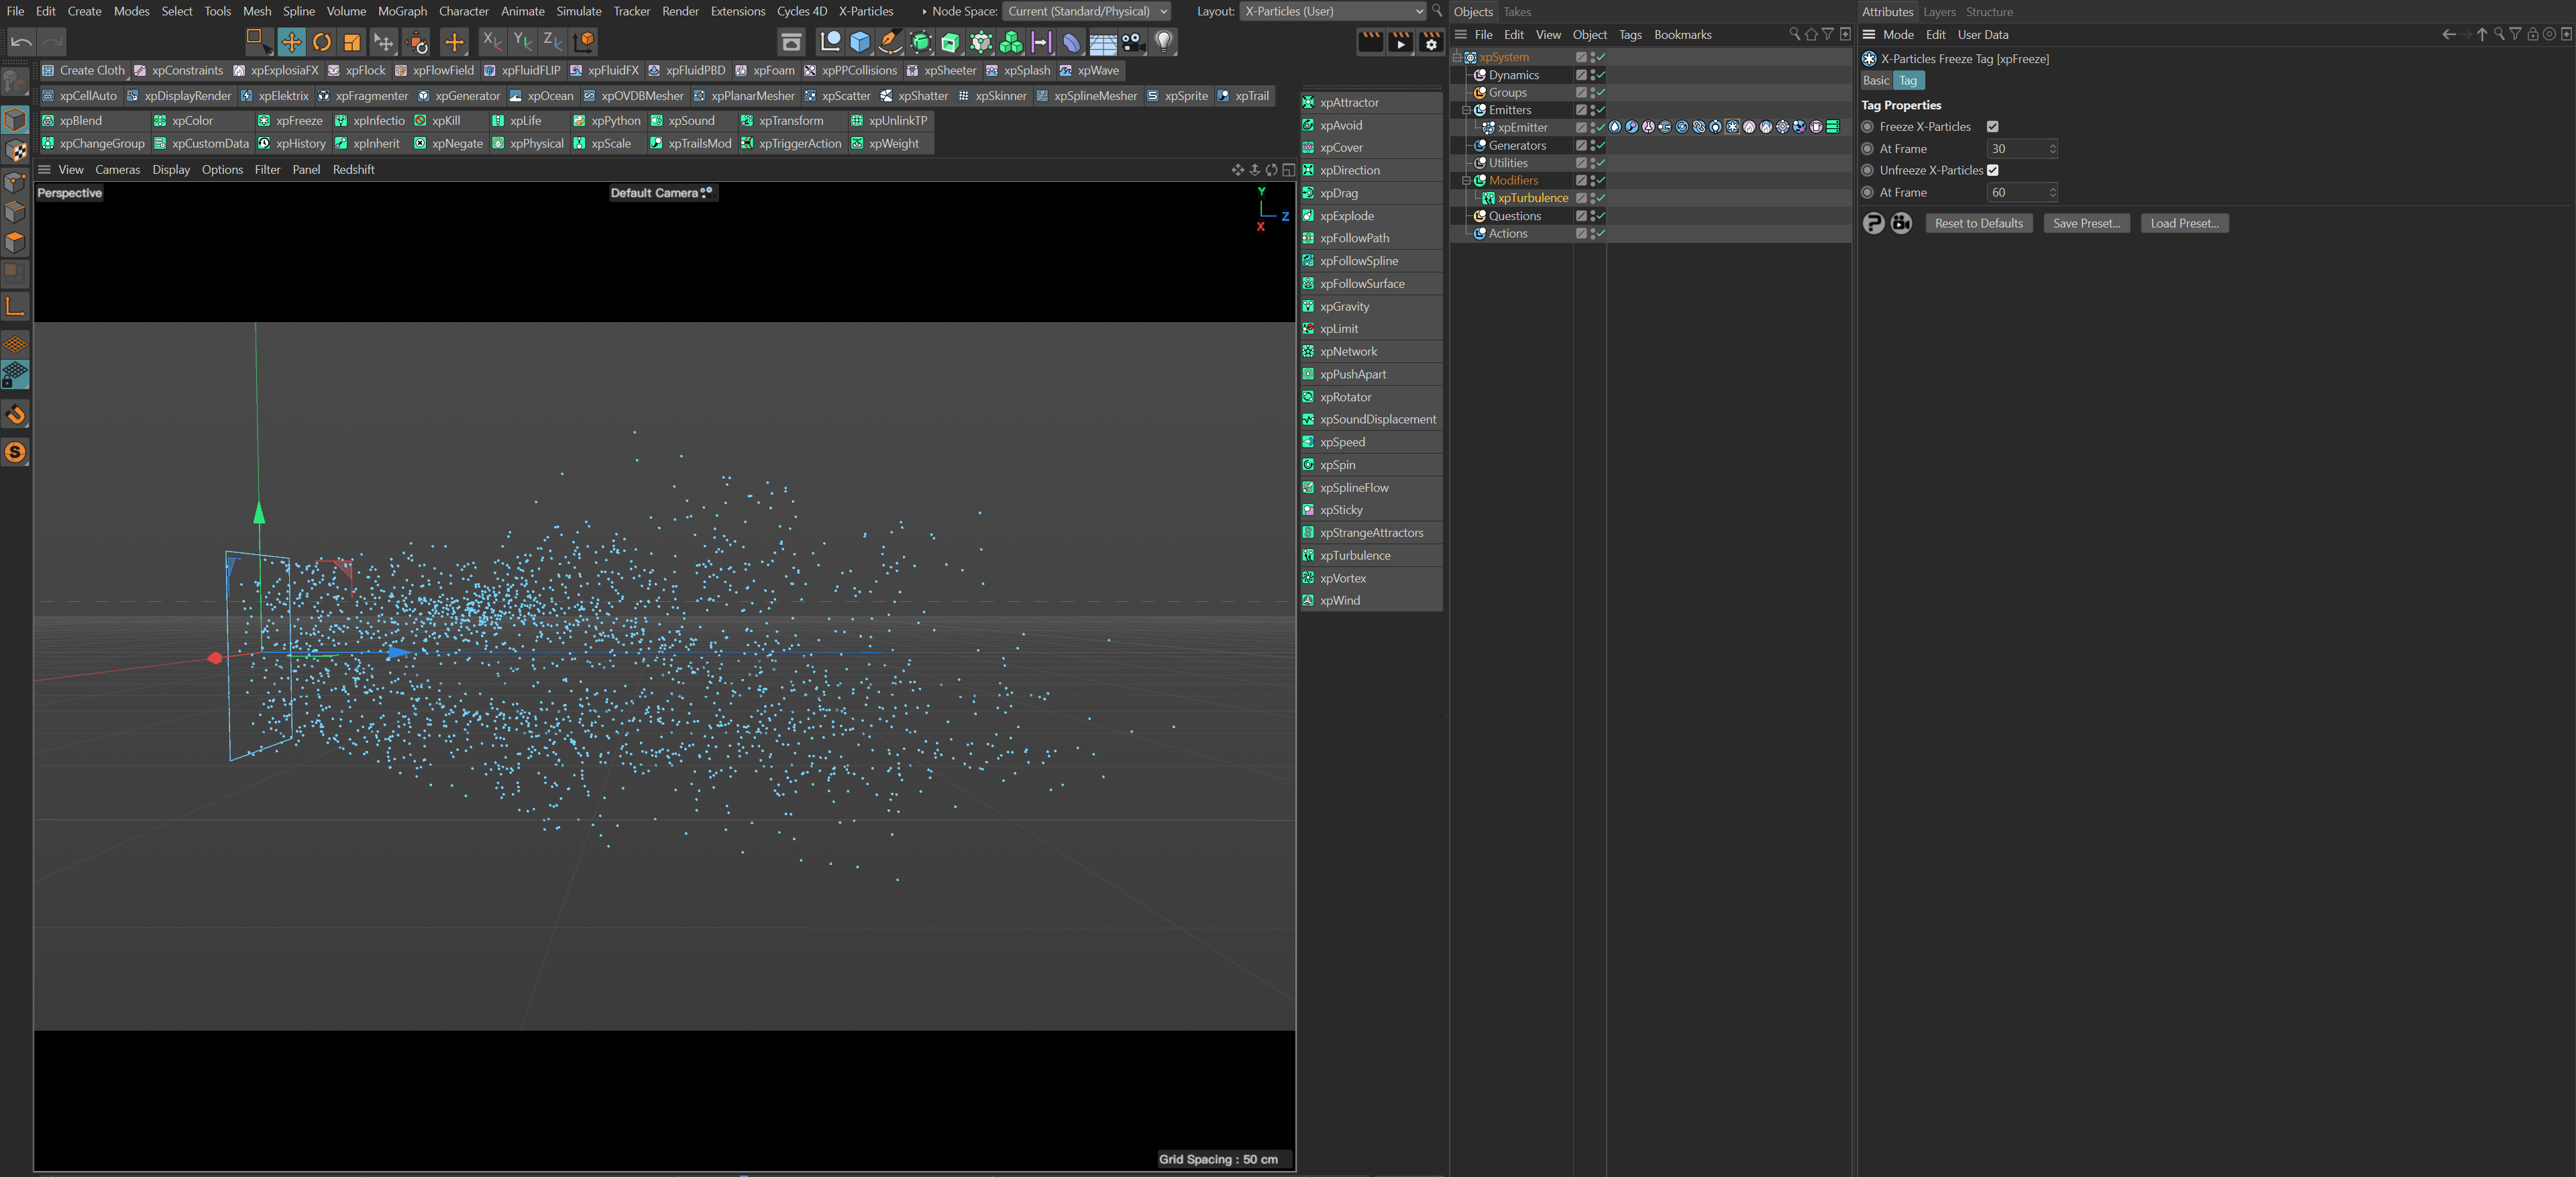Open Object Manager hamburger menu
Screen dimensions: 2576x1177
coord(1461,35)
